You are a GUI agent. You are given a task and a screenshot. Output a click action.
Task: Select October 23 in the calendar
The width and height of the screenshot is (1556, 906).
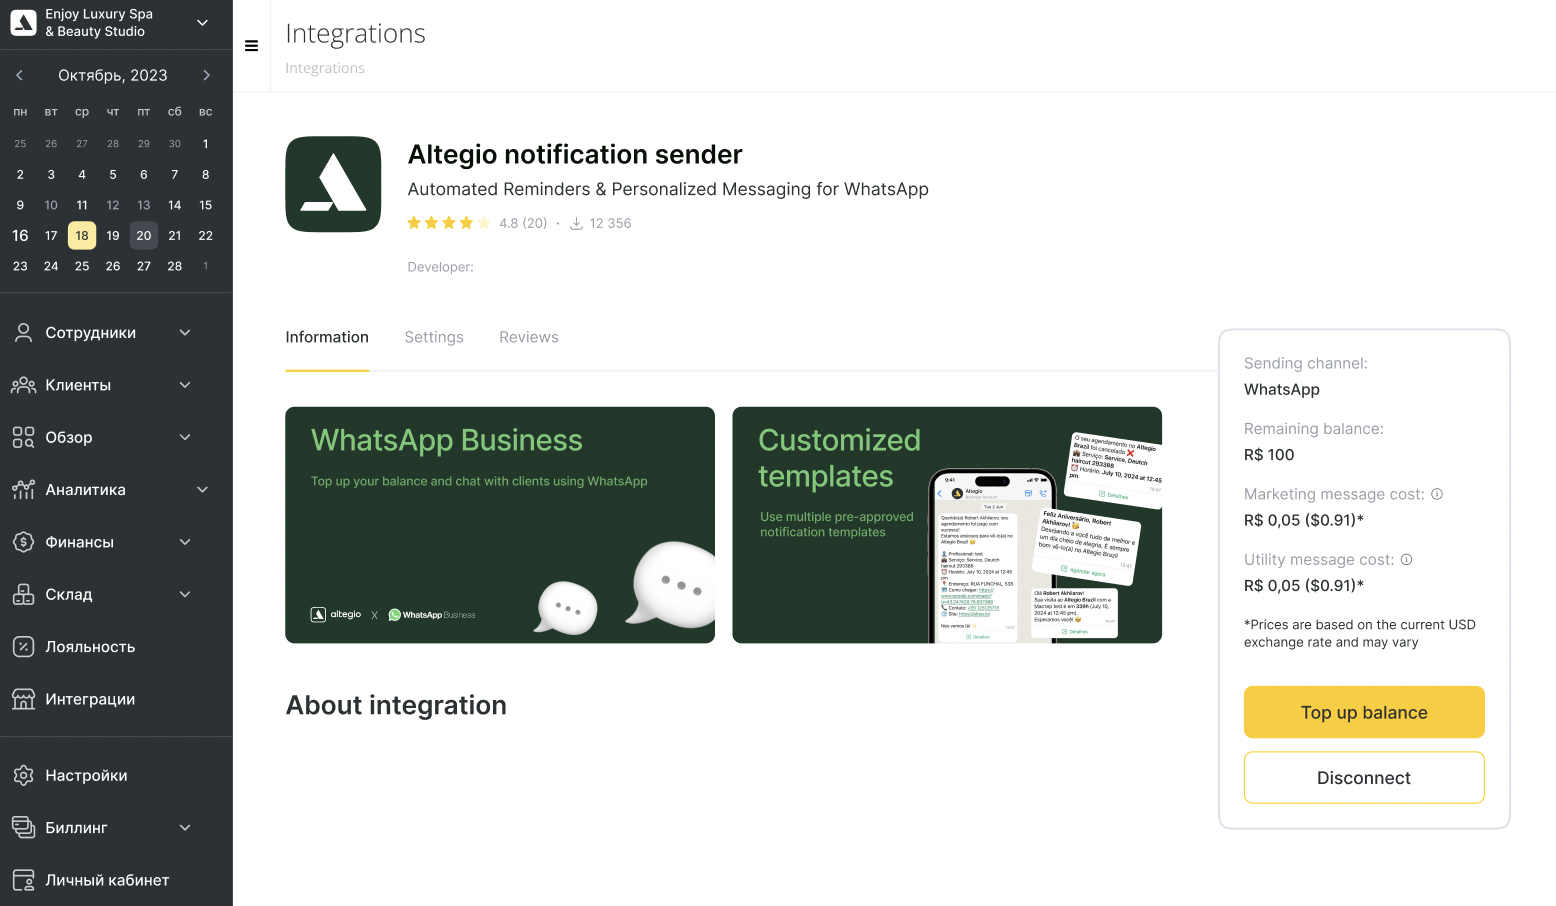(x=20, y=266)
